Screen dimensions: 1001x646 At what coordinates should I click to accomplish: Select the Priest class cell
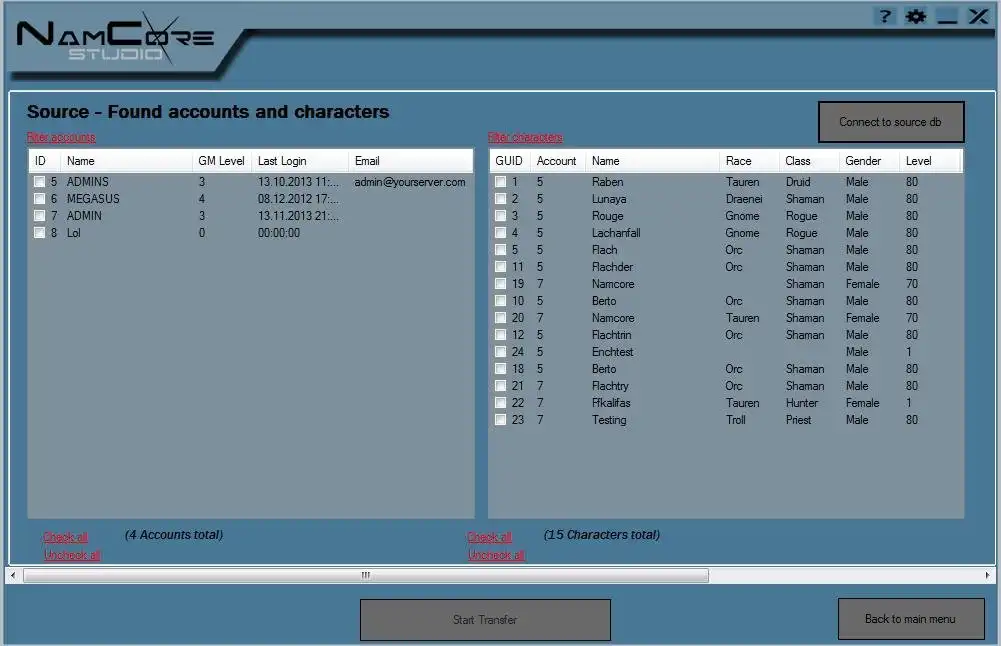point(799,419)
